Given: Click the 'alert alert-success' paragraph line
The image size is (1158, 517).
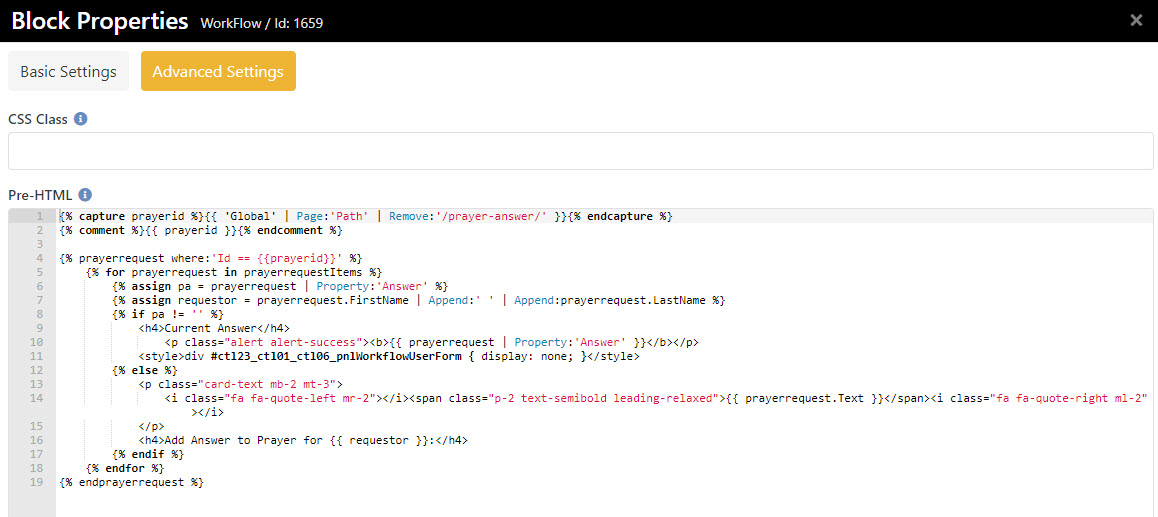Looking at the screenshot, I should point(431,342).
